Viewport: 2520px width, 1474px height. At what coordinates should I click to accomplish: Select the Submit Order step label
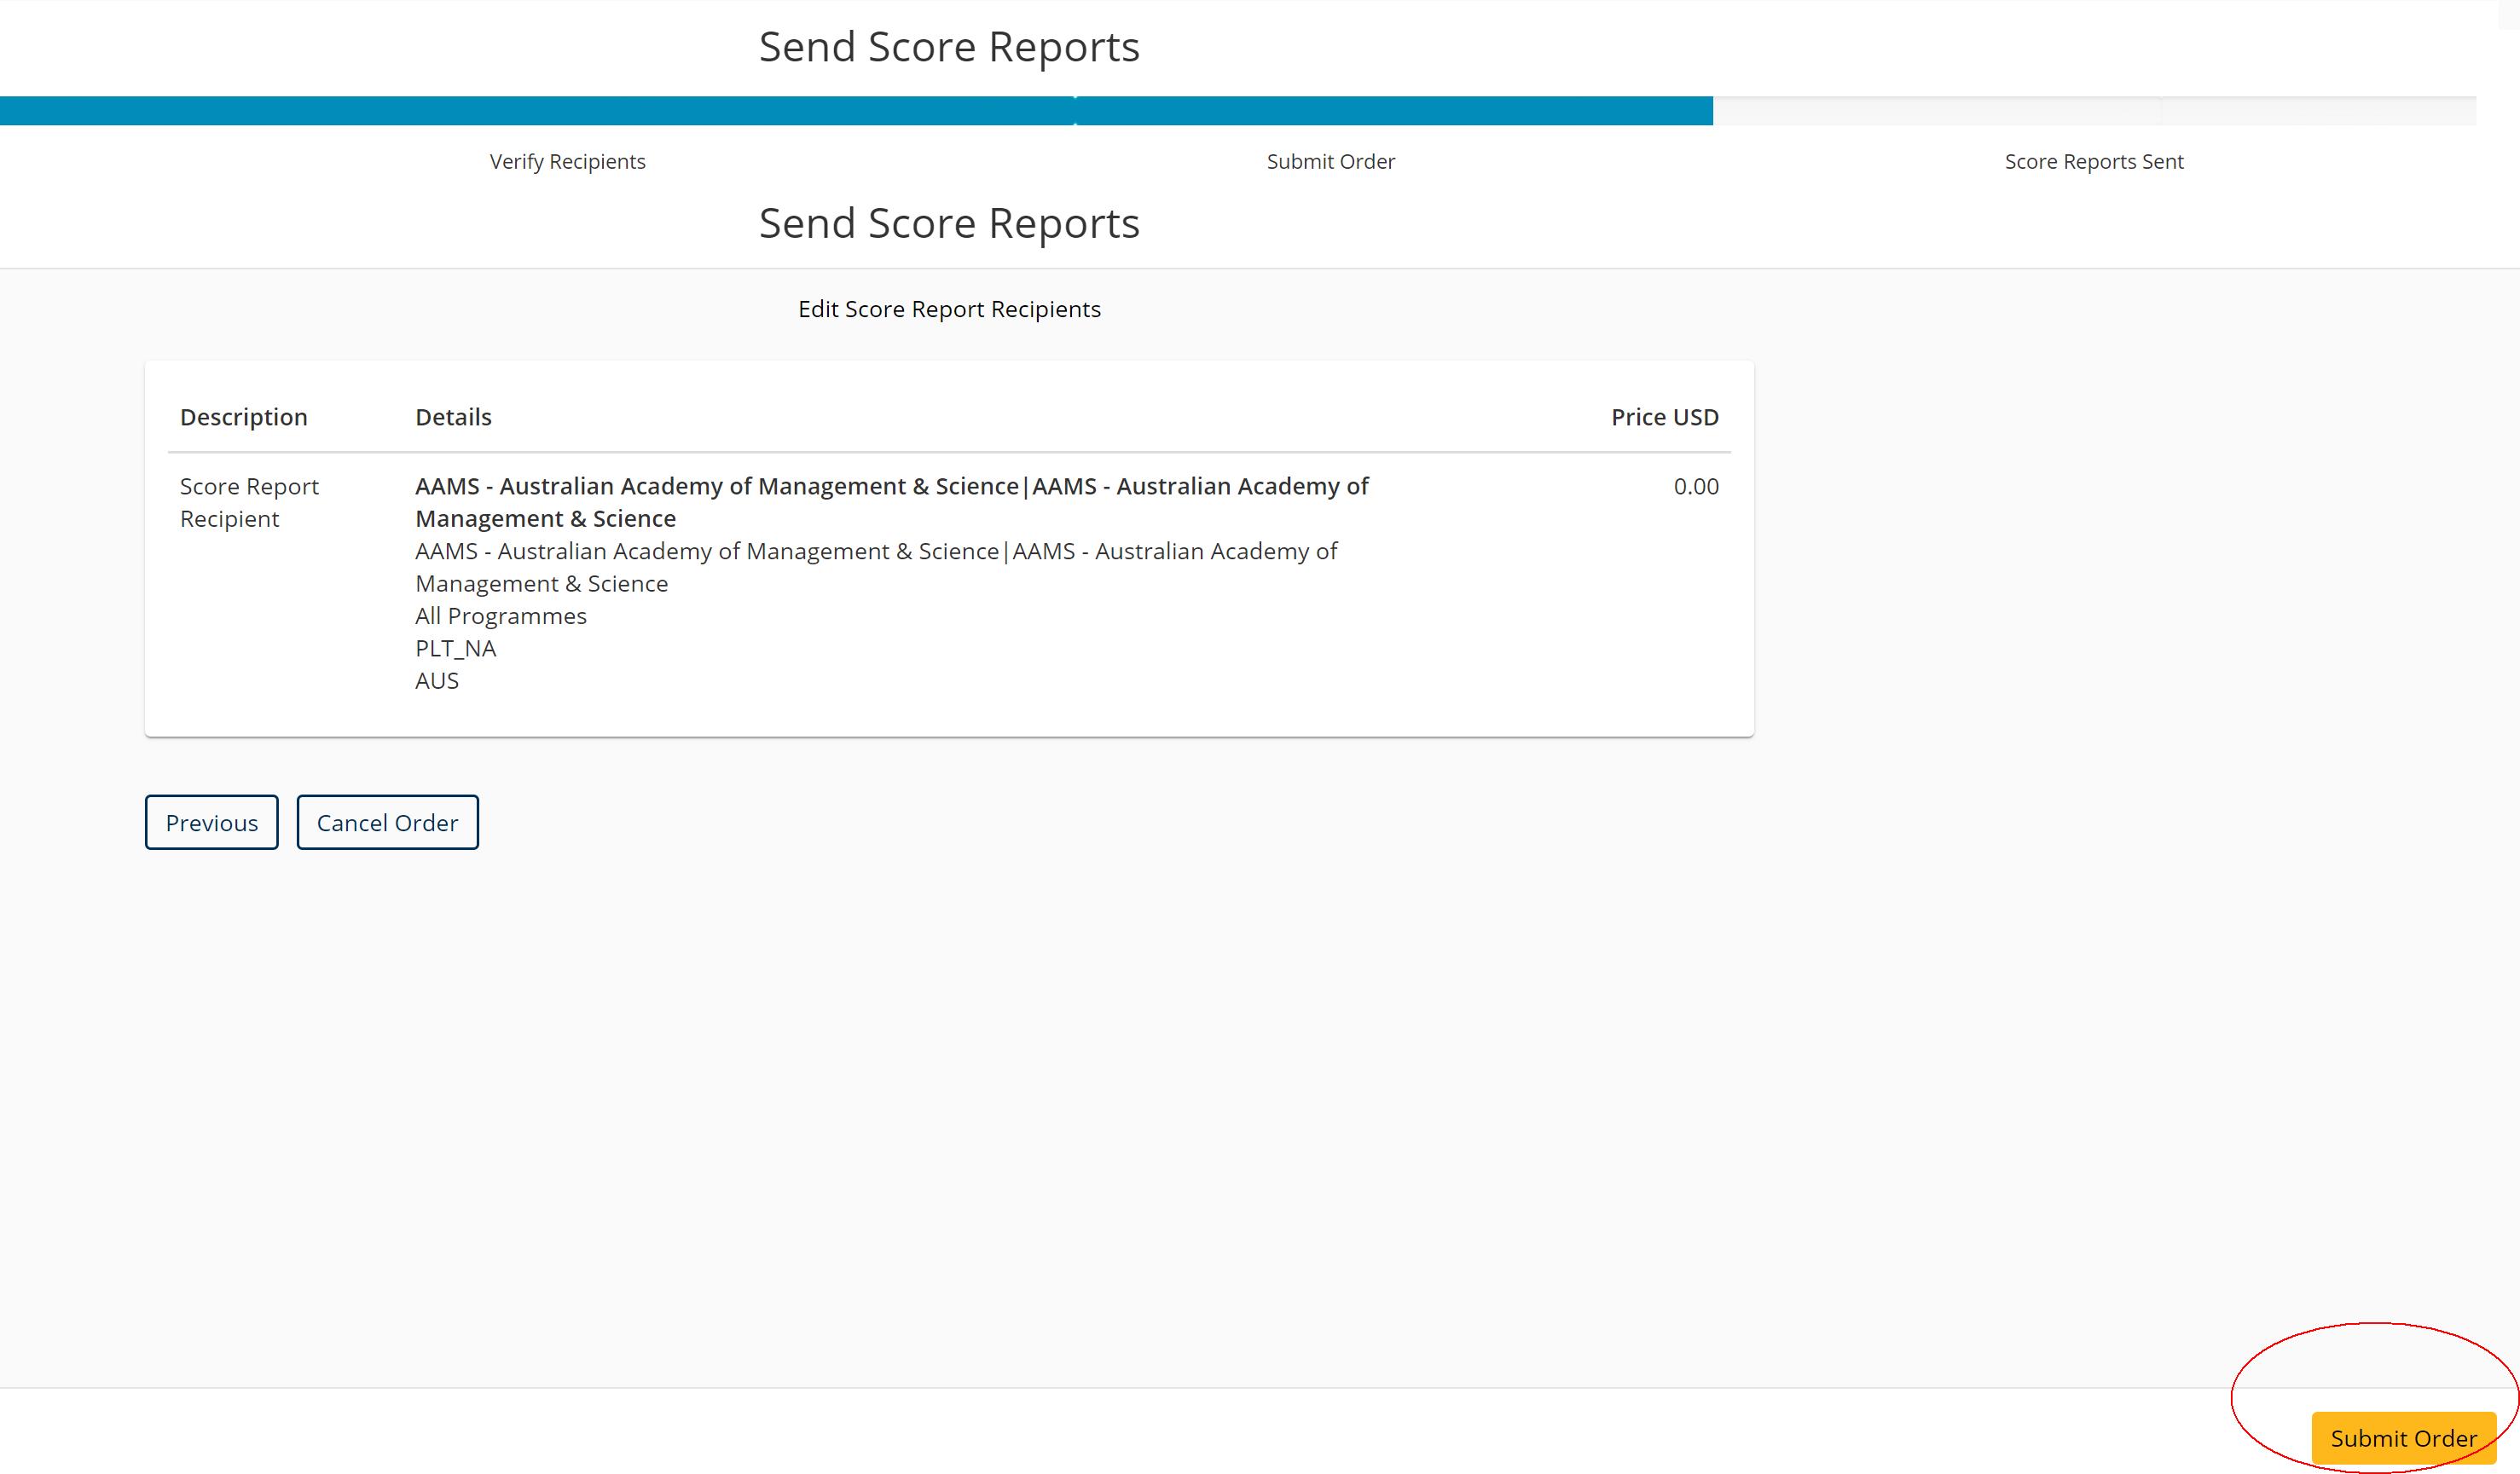[x=1330, y=161]
